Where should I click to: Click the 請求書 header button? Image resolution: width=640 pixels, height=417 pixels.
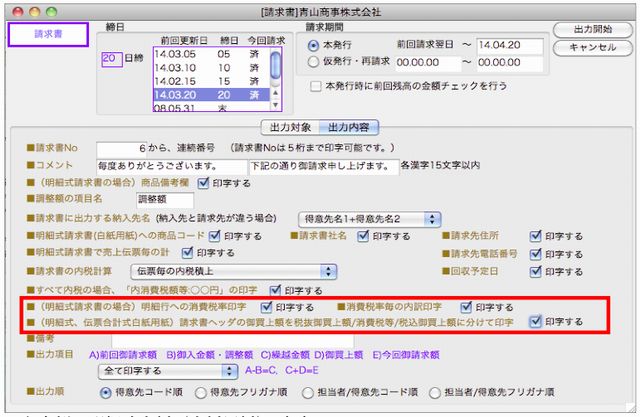click(x=48, y=34)
